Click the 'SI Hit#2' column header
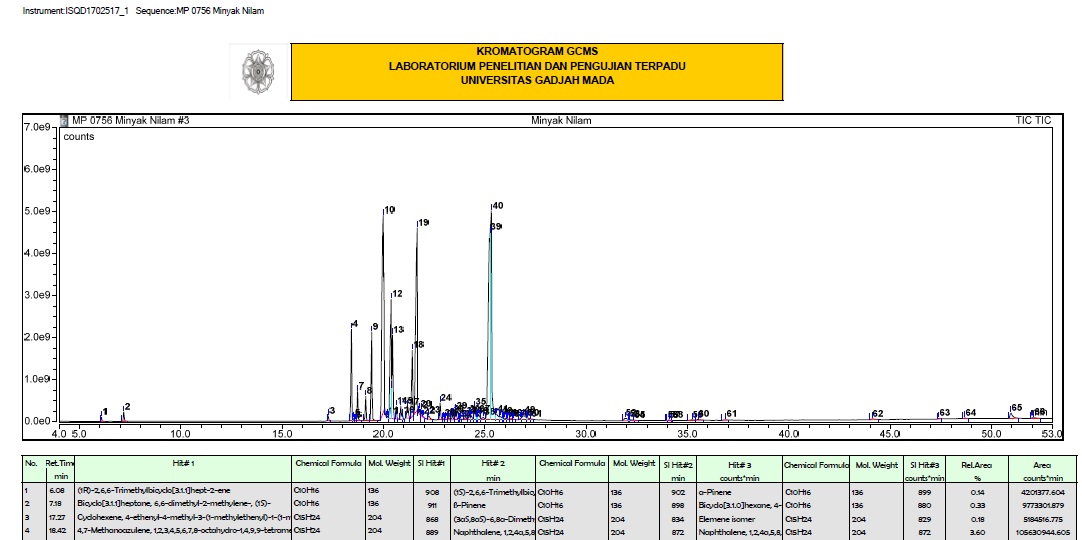 [x=678, y=465]
